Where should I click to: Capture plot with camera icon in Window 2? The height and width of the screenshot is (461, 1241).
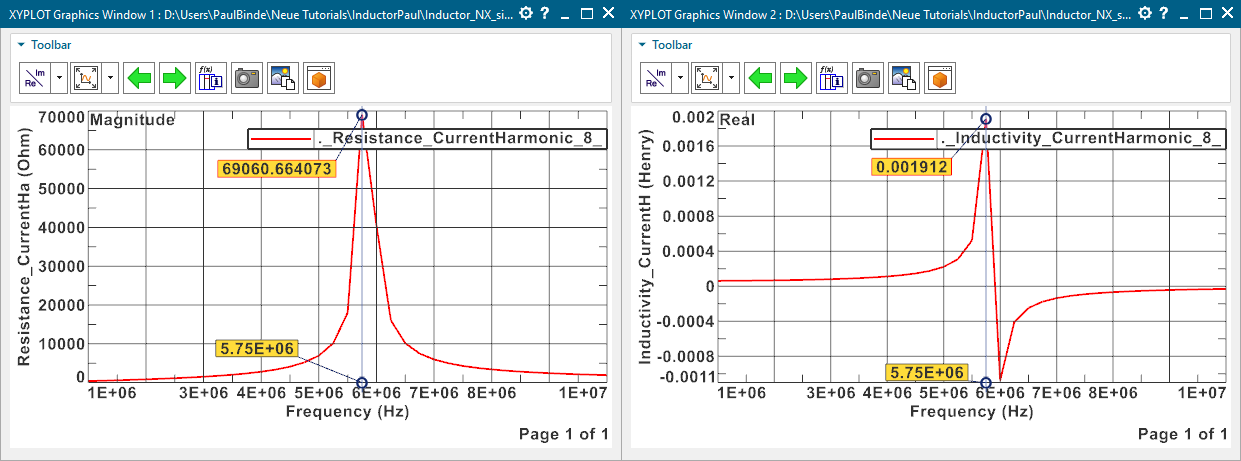tap(868, 77)
